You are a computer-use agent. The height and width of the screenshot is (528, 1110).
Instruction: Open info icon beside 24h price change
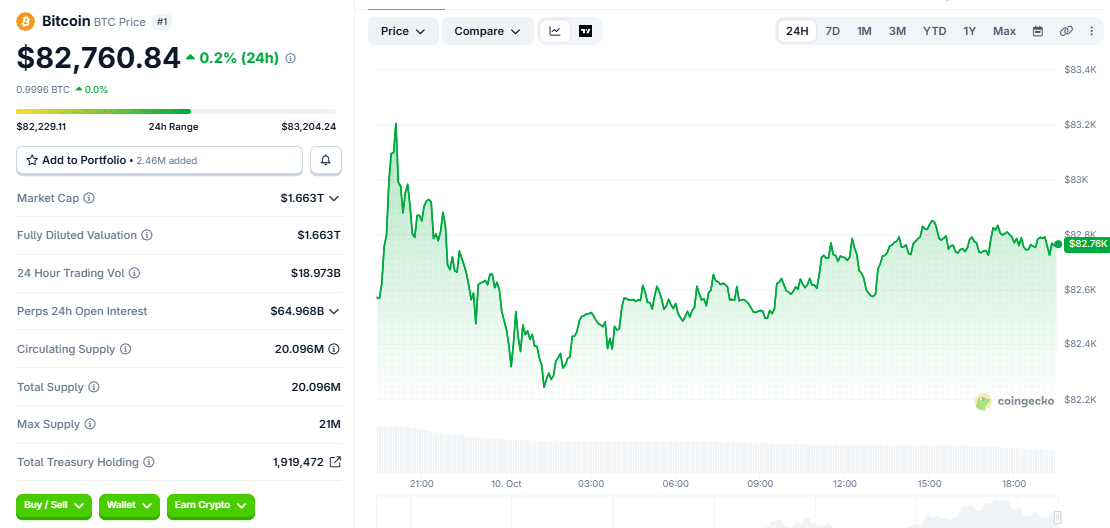tap(290, 59)
